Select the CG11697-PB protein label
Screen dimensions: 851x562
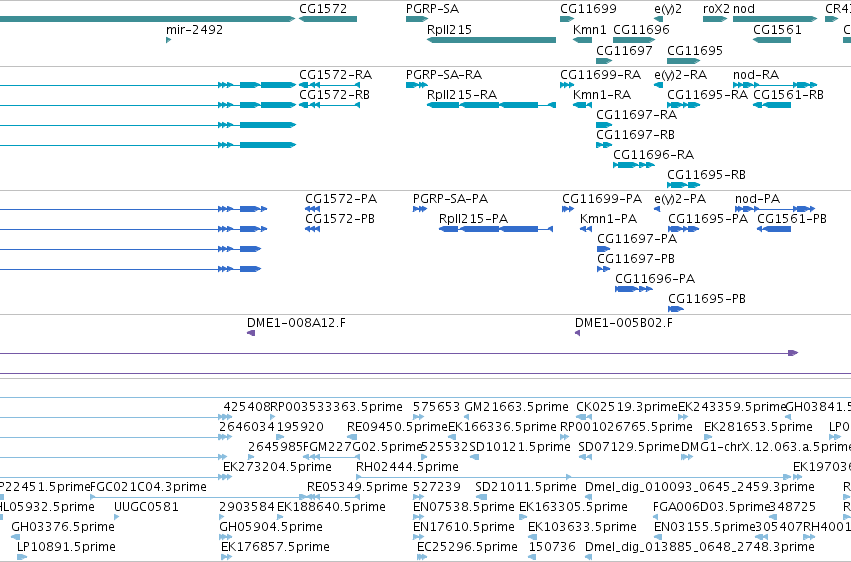click(636, 259)
